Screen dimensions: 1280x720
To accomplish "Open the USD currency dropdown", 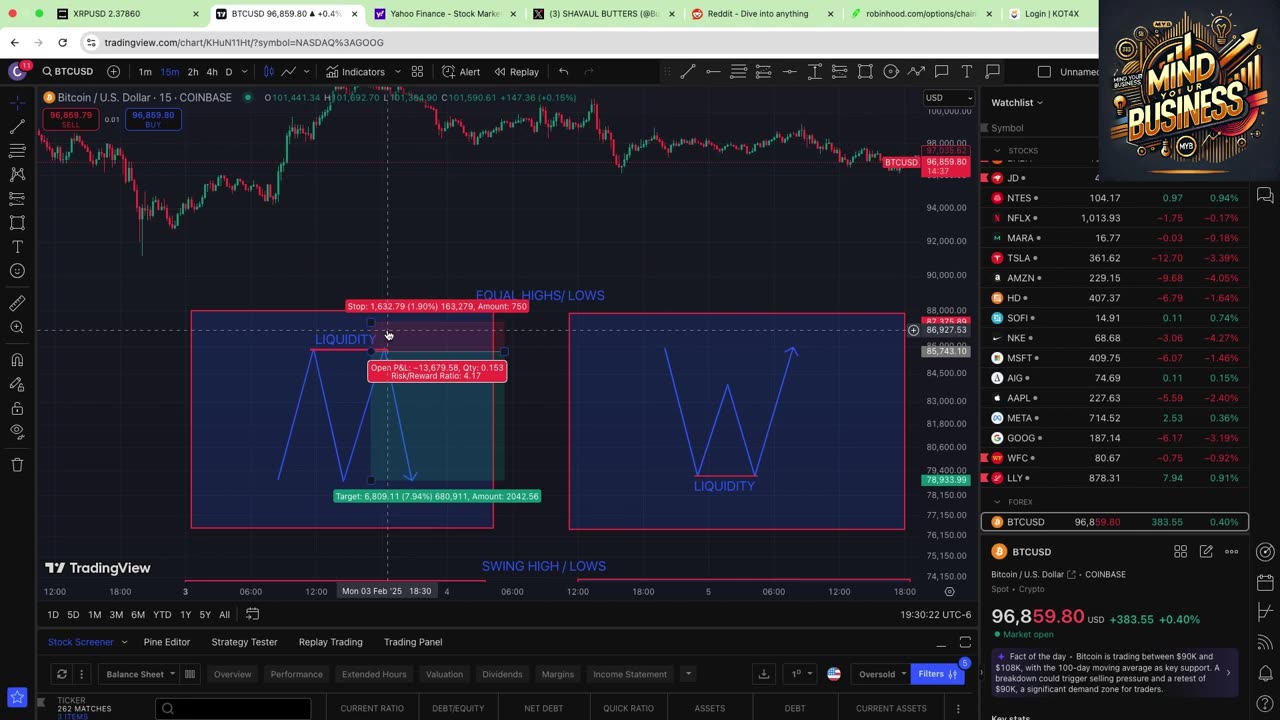I will point(948,98).
